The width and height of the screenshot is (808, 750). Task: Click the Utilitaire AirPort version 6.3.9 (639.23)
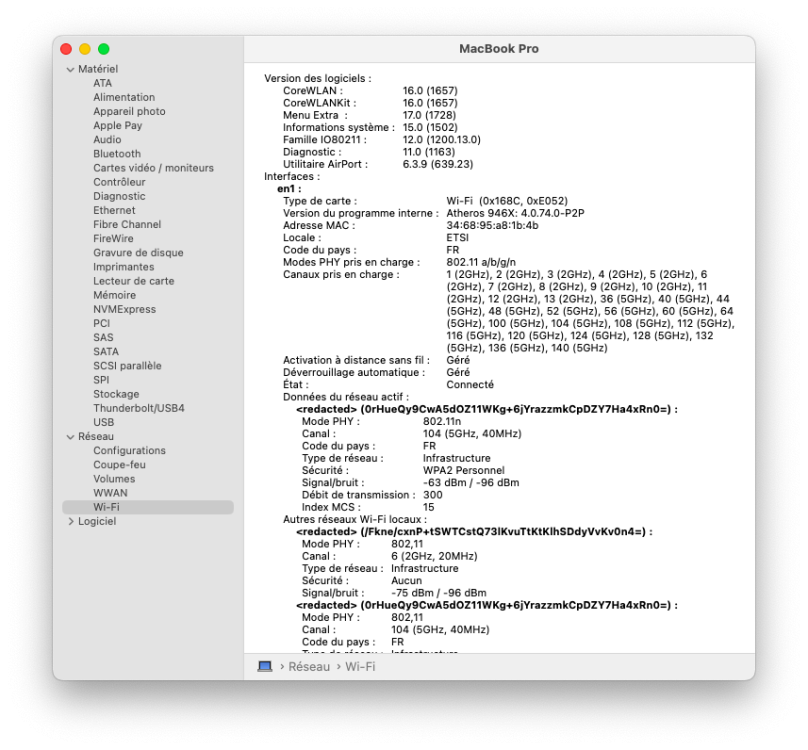coord(437,164)
